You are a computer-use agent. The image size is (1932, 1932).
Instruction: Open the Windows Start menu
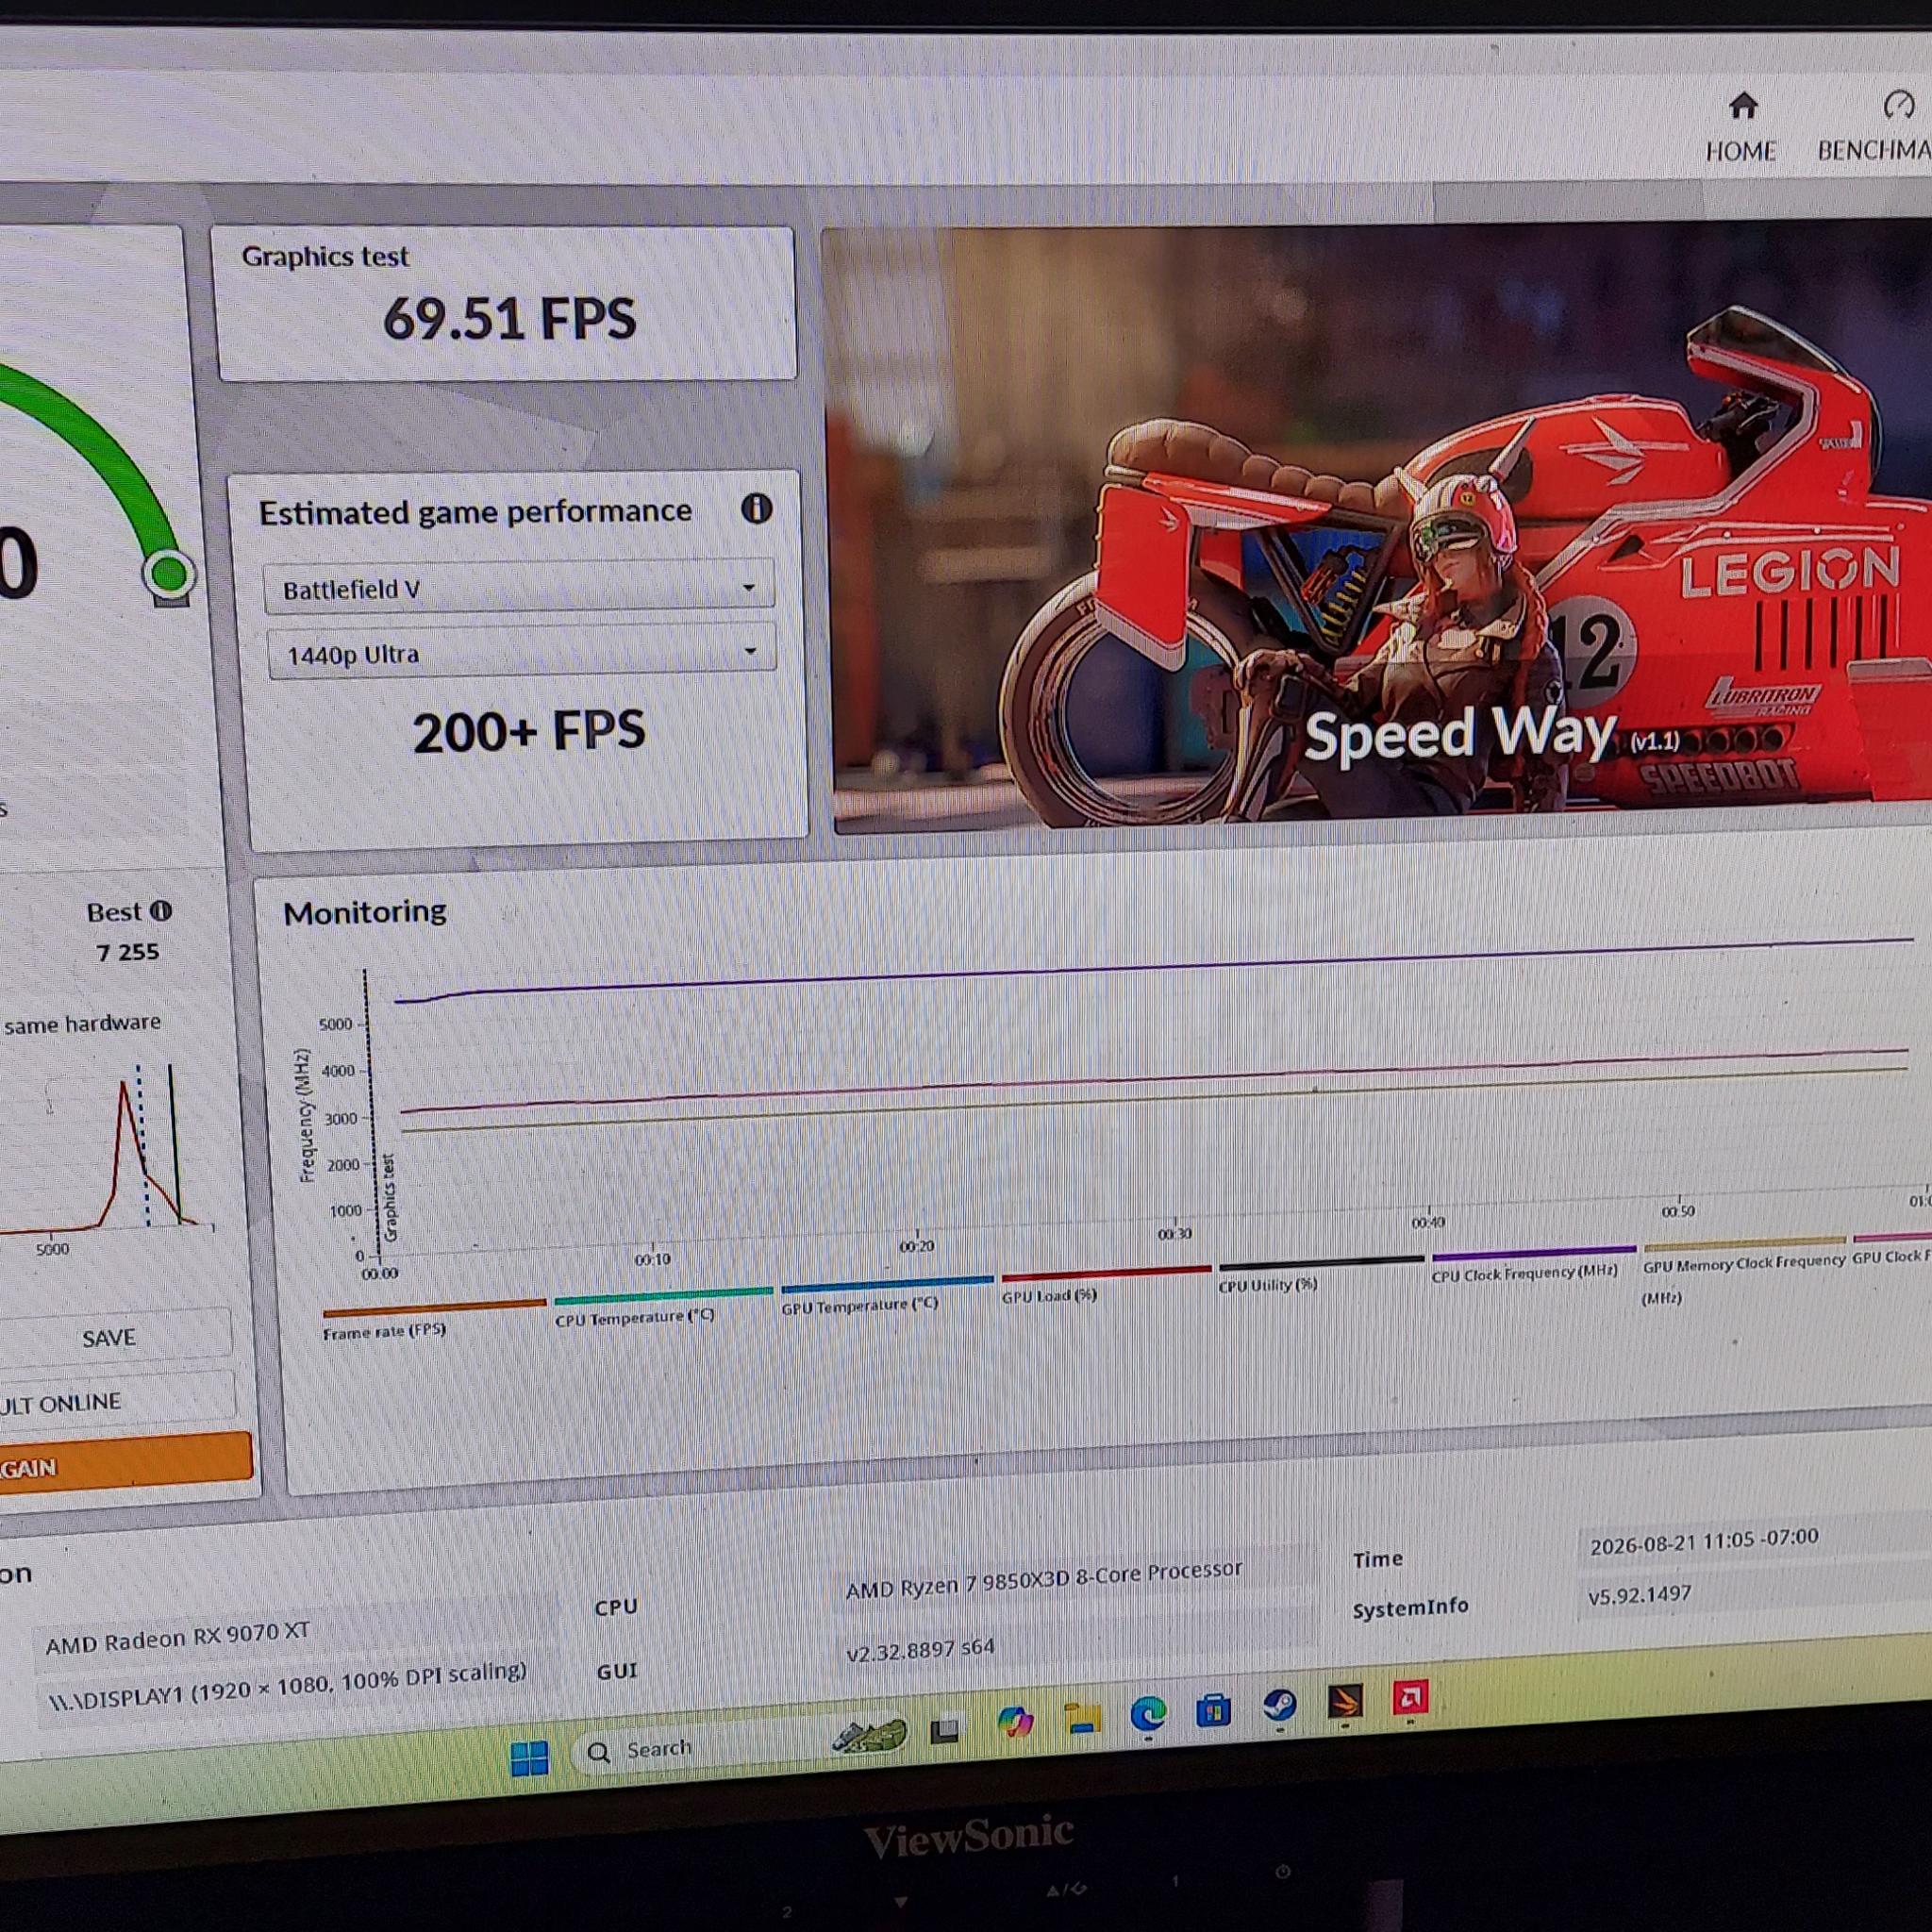(x=529, y=1758)
